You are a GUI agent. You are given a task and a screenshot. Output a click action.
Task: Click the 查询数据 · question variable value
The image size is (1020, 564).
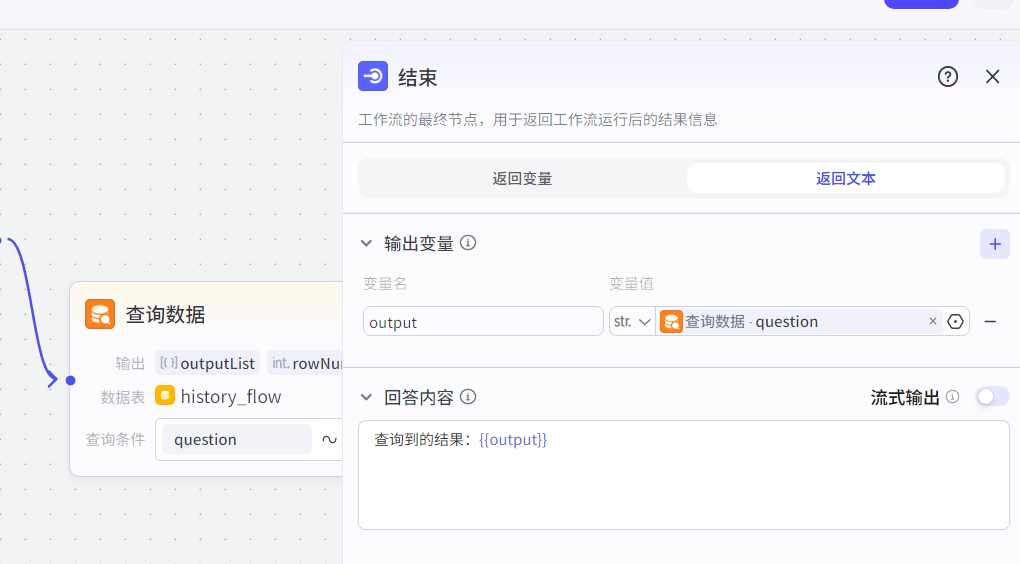[799, 321]
